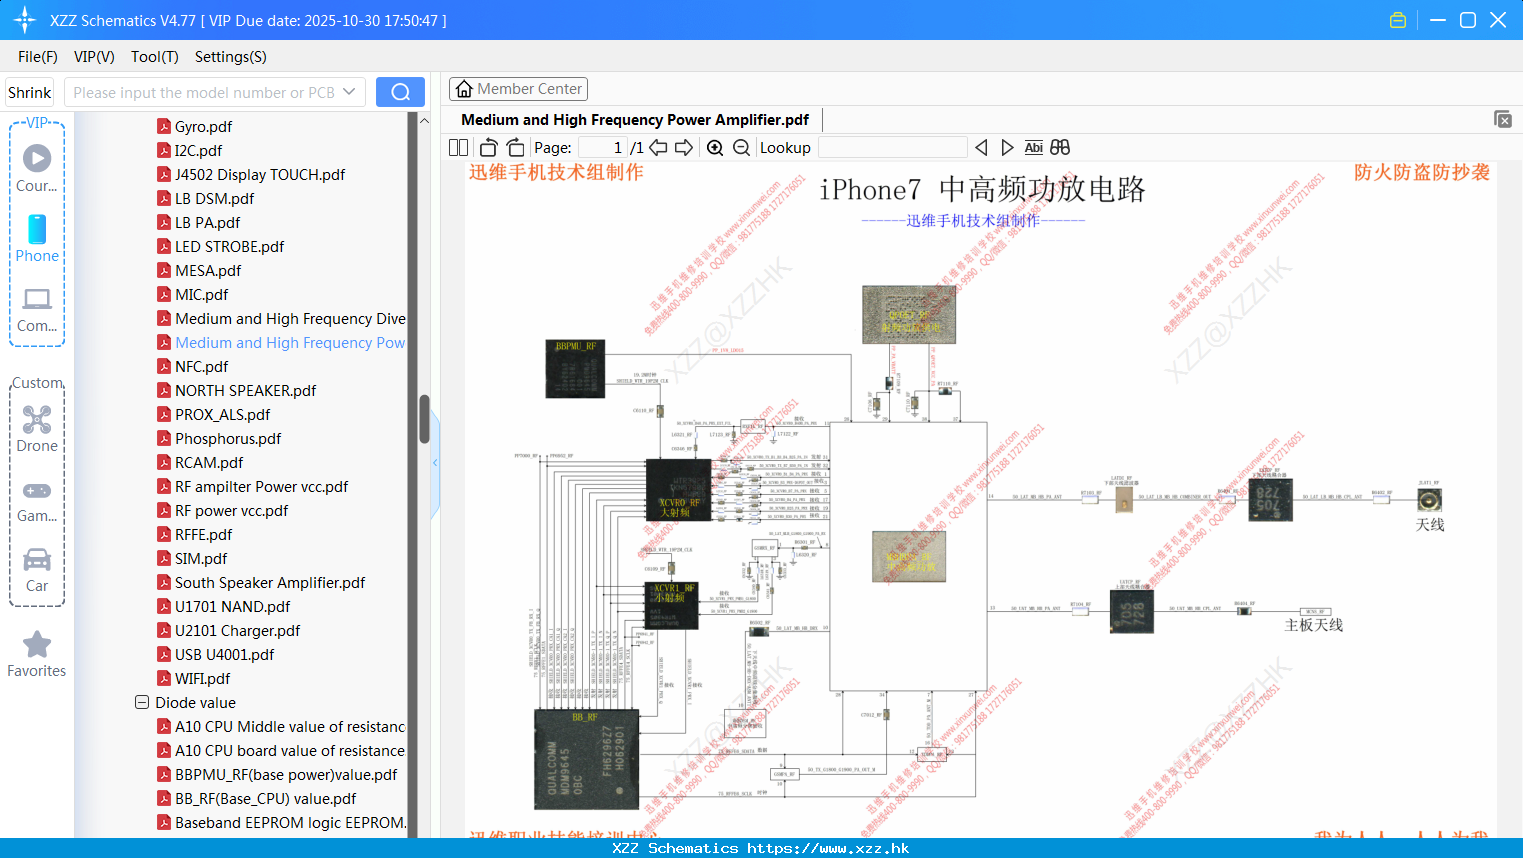Open the Tool(T) menu
1523x858 pixels.
(155, 57)
